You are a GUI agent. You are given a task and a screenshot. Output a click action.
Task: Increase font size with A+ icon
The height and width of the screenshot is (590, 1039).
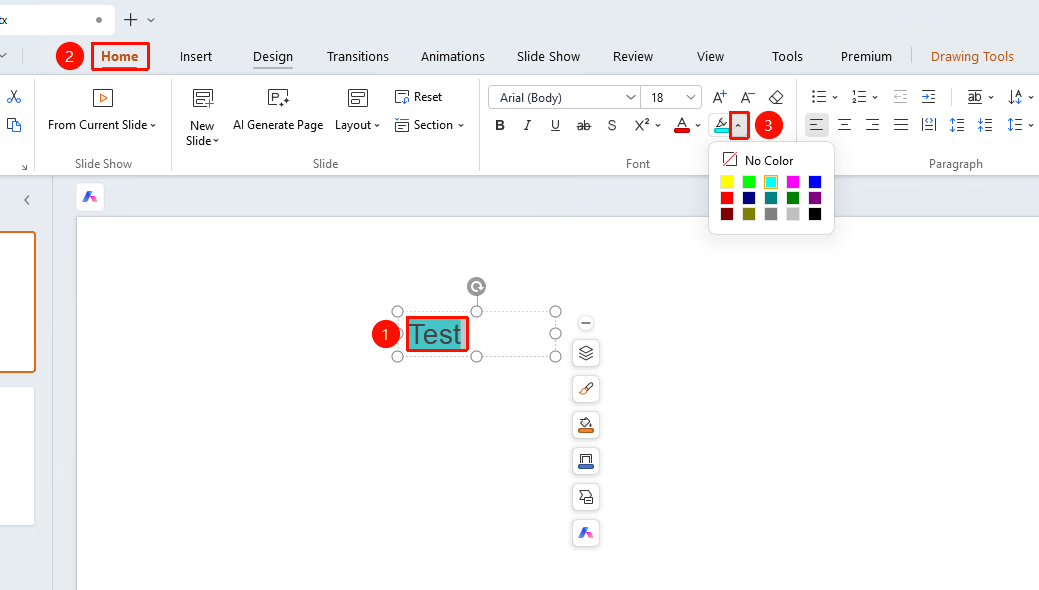(720, 97)
